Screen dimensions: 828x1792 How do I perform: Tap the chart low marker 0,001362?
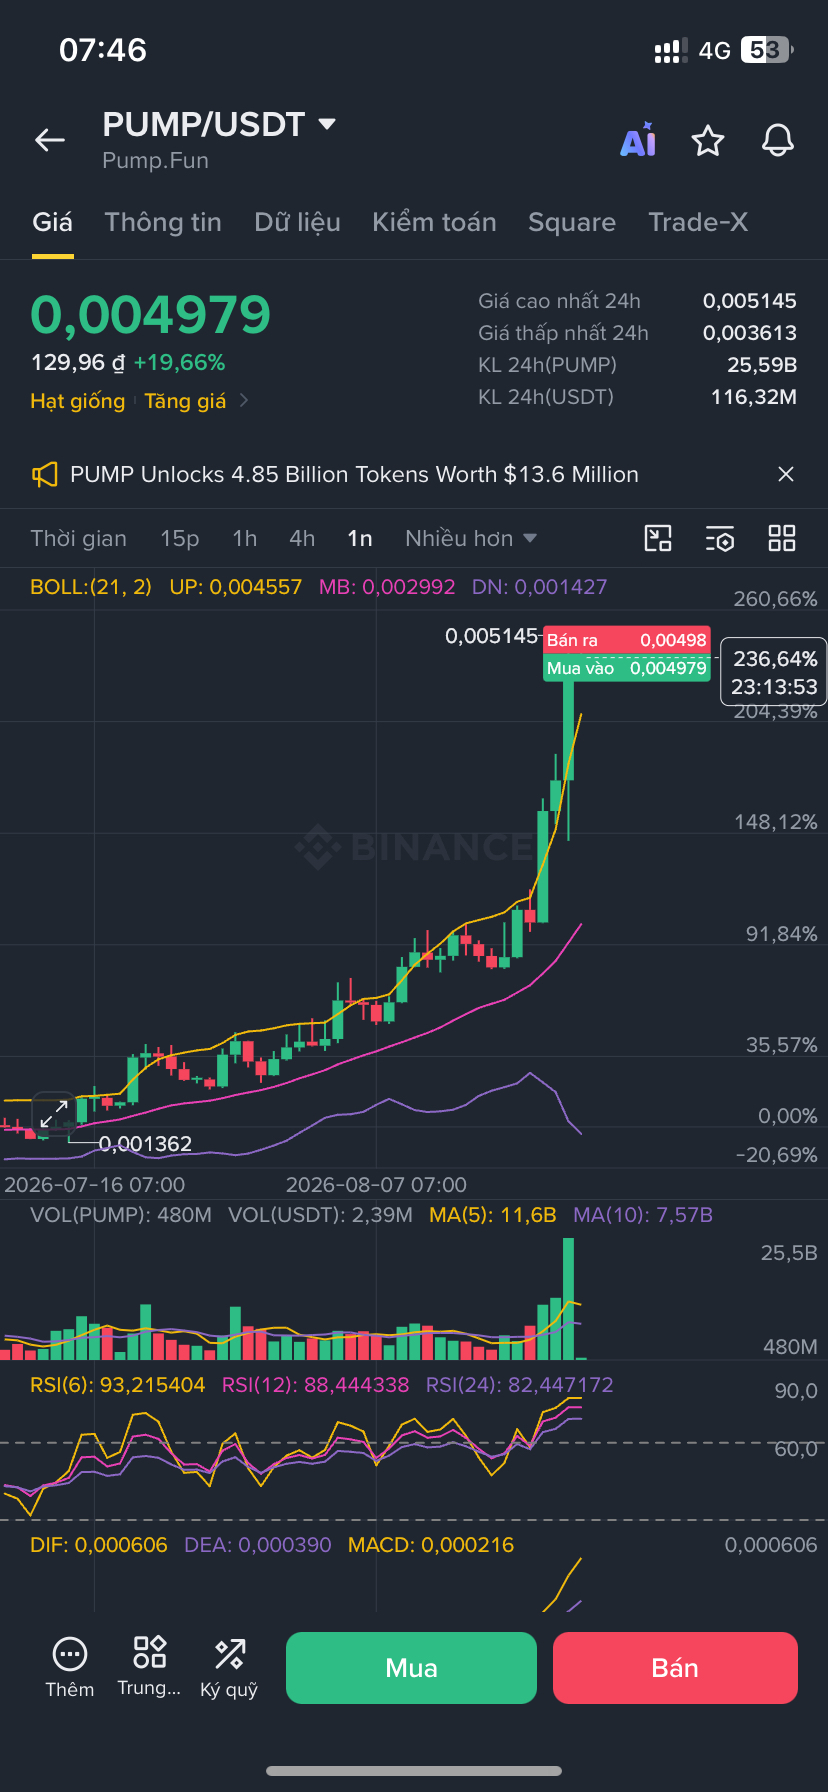pyautogui.click(x=145, y=1143)
